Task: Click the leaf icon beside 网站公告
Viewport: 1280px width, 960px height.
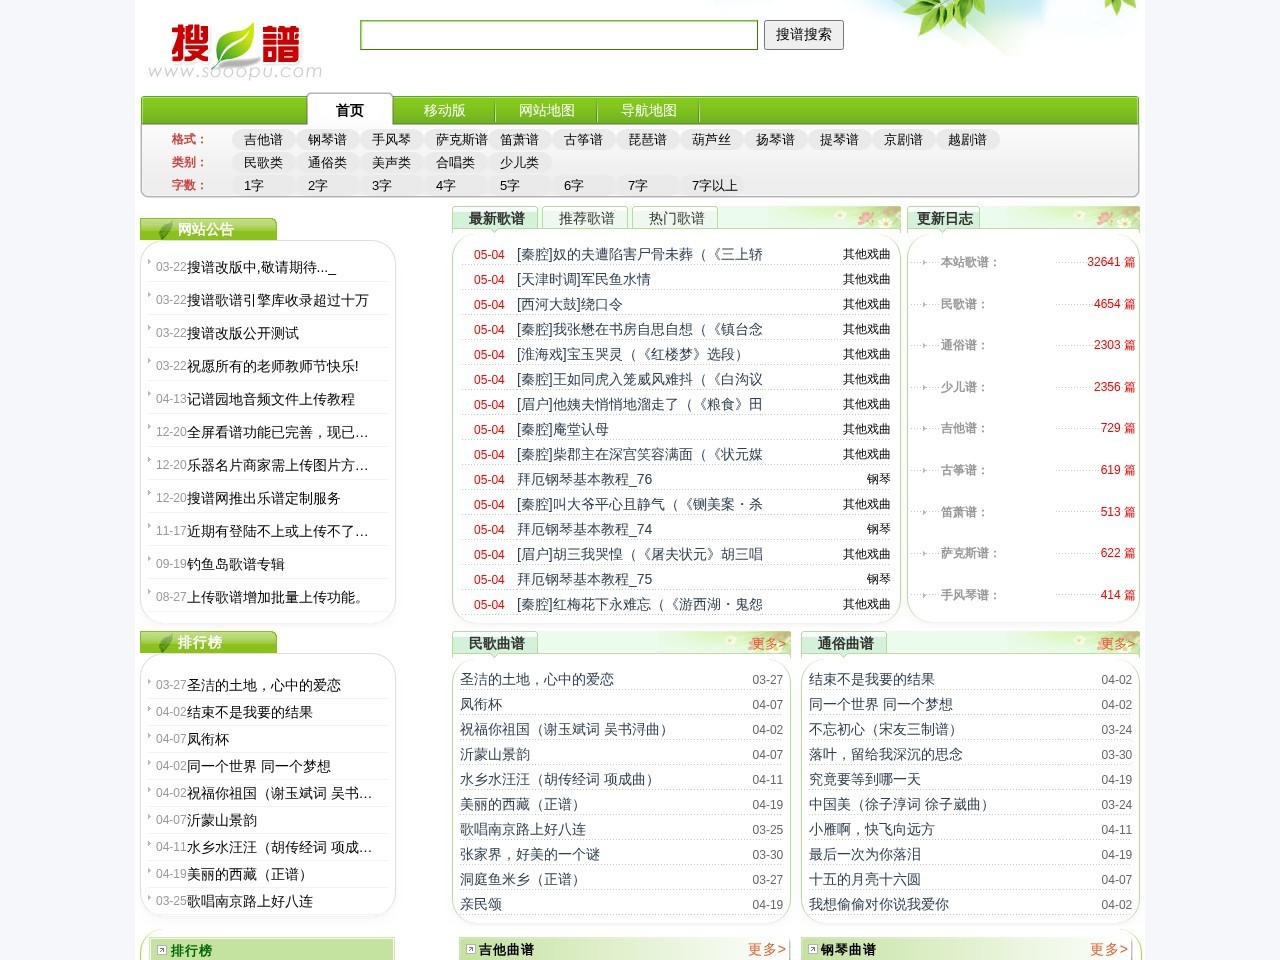Action: tap(165, 230)
